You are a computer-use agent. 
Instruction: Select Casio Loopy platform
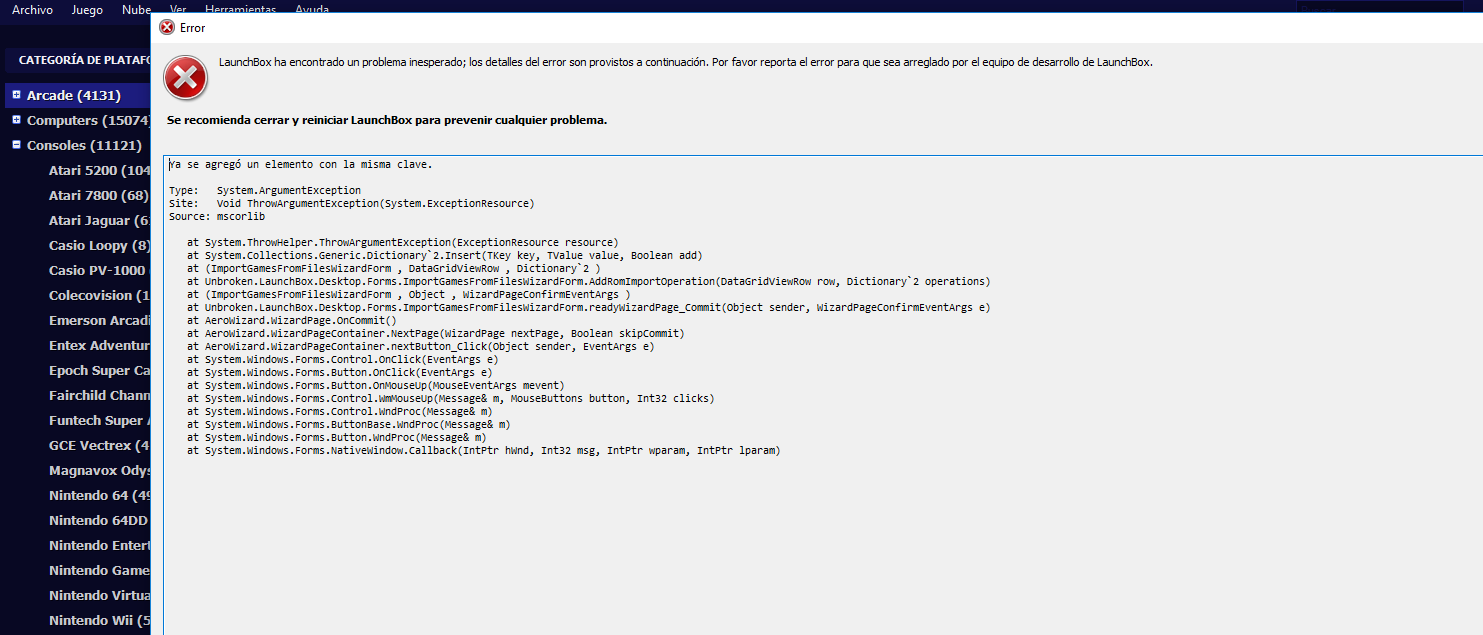99,246
